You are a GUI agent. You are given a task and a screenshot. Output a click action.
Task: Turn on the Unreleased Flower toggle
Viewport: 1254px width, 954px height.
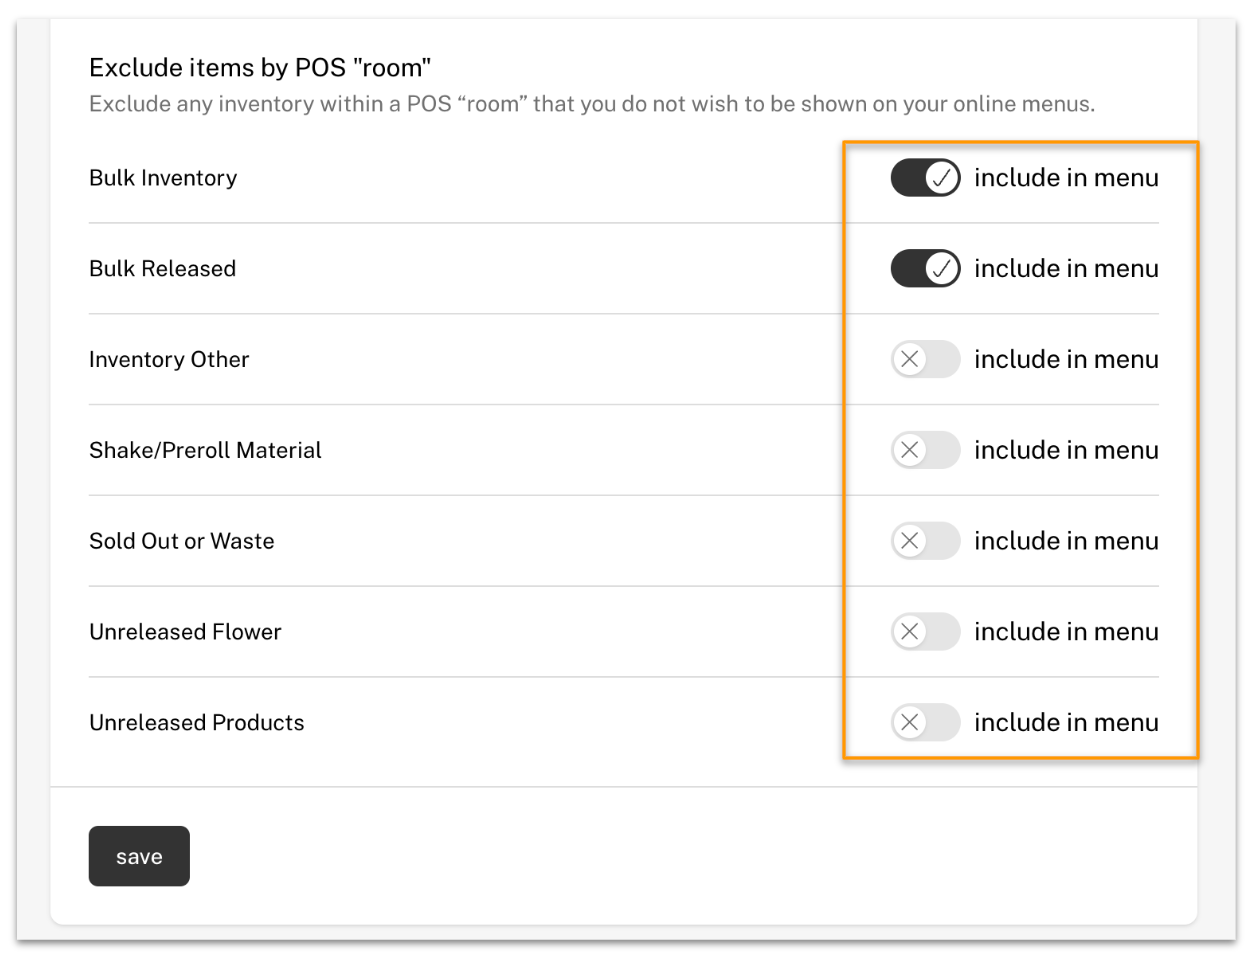tap(925, 632)
